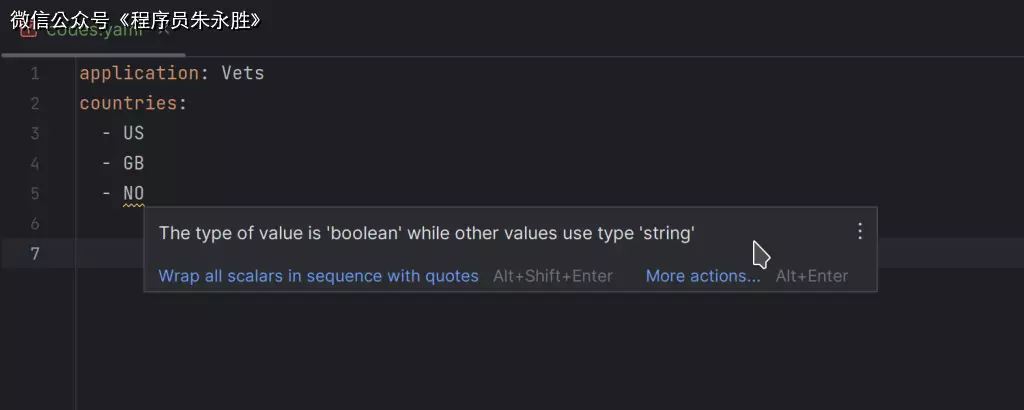This screenshot has width=1024, height=410.
Task: Apply "Wrap all scalars in sequence with quotes"
Action: pyautogui.click(x=318, y=276)
